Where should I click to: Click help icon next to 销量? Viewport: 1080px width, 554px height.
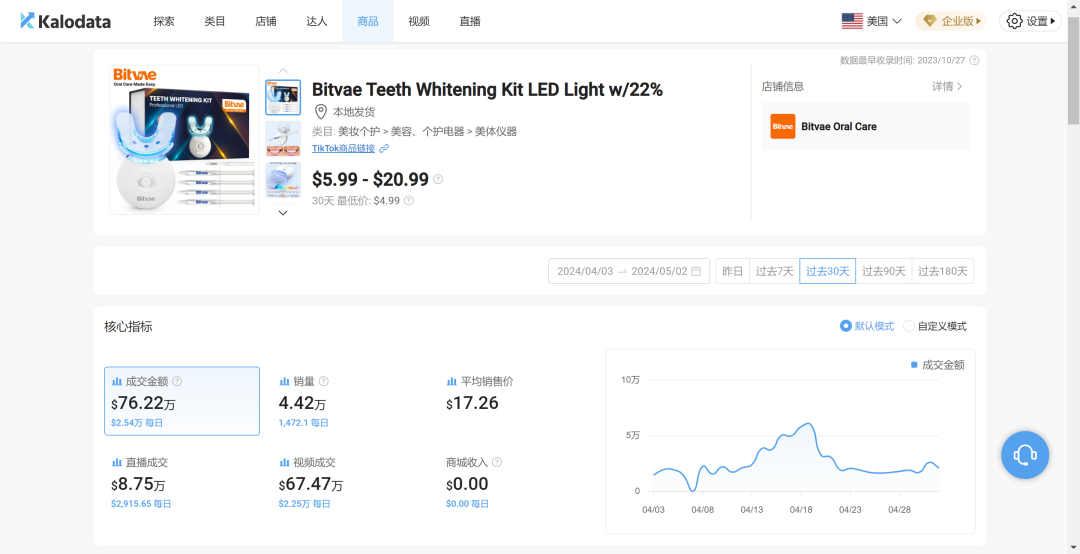pos(324,381)
